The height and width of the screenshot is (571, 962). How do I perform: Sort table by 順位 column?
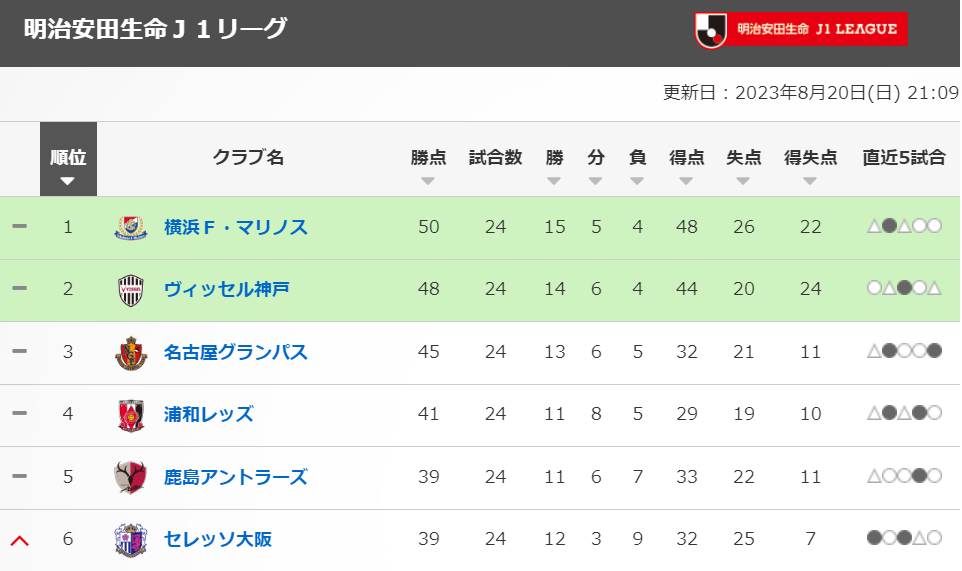68,159
